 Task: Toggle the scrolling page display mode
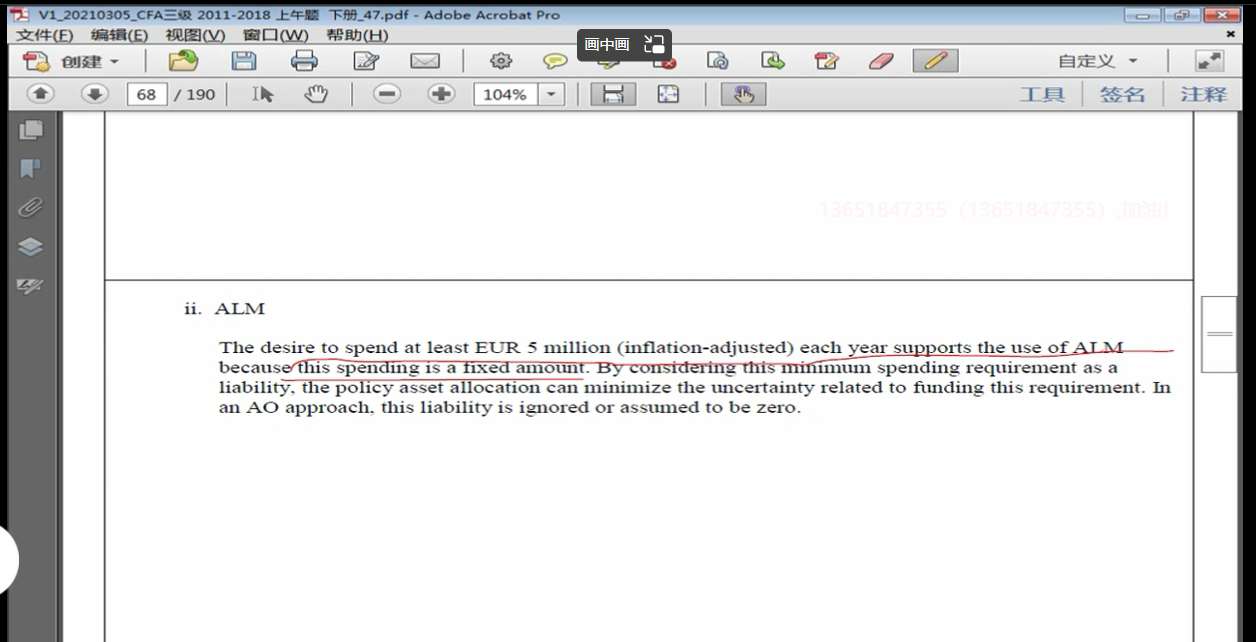tap(613, 94)
